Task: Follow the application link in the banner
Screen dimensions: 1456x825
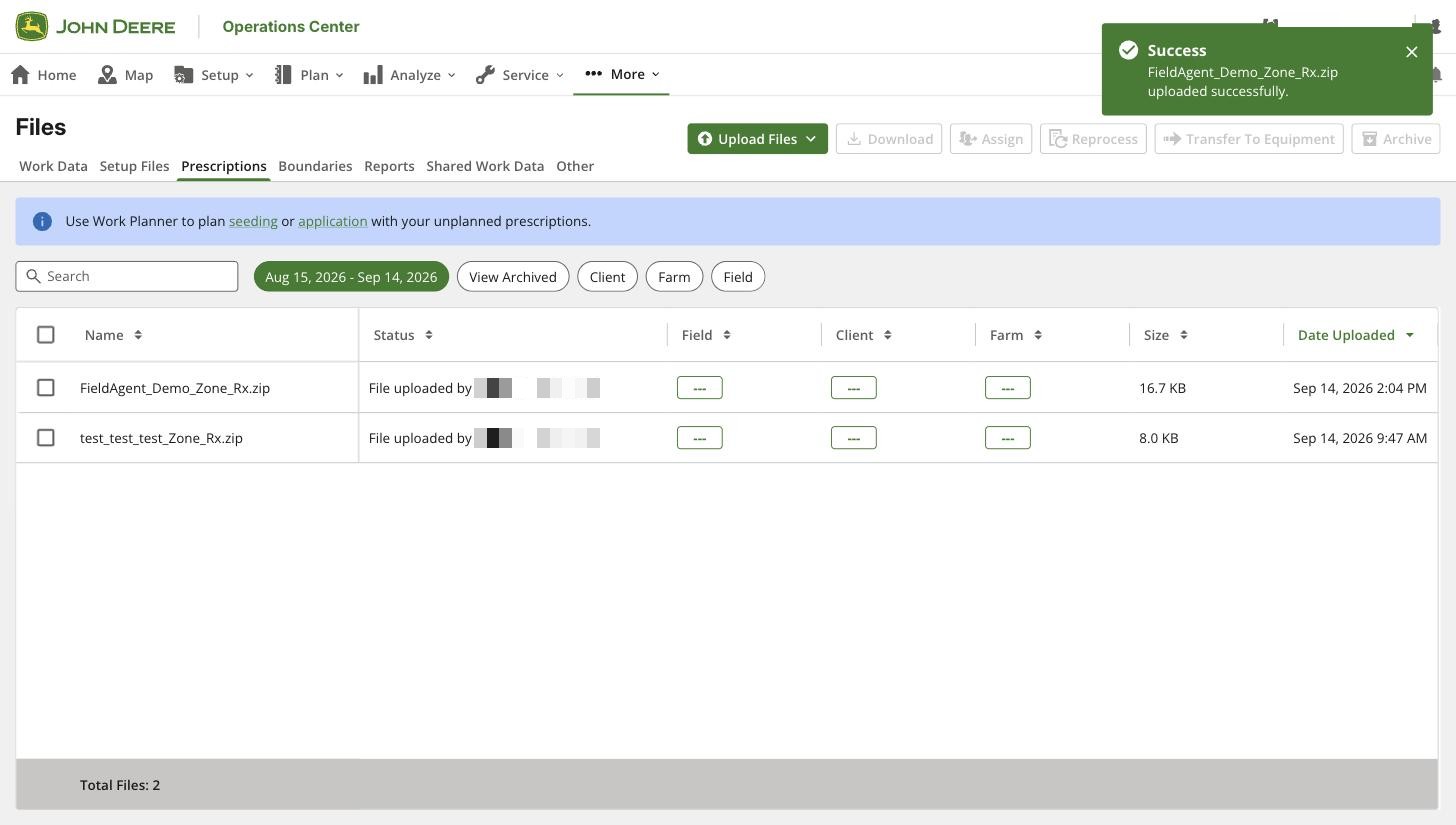Action: 333,221
